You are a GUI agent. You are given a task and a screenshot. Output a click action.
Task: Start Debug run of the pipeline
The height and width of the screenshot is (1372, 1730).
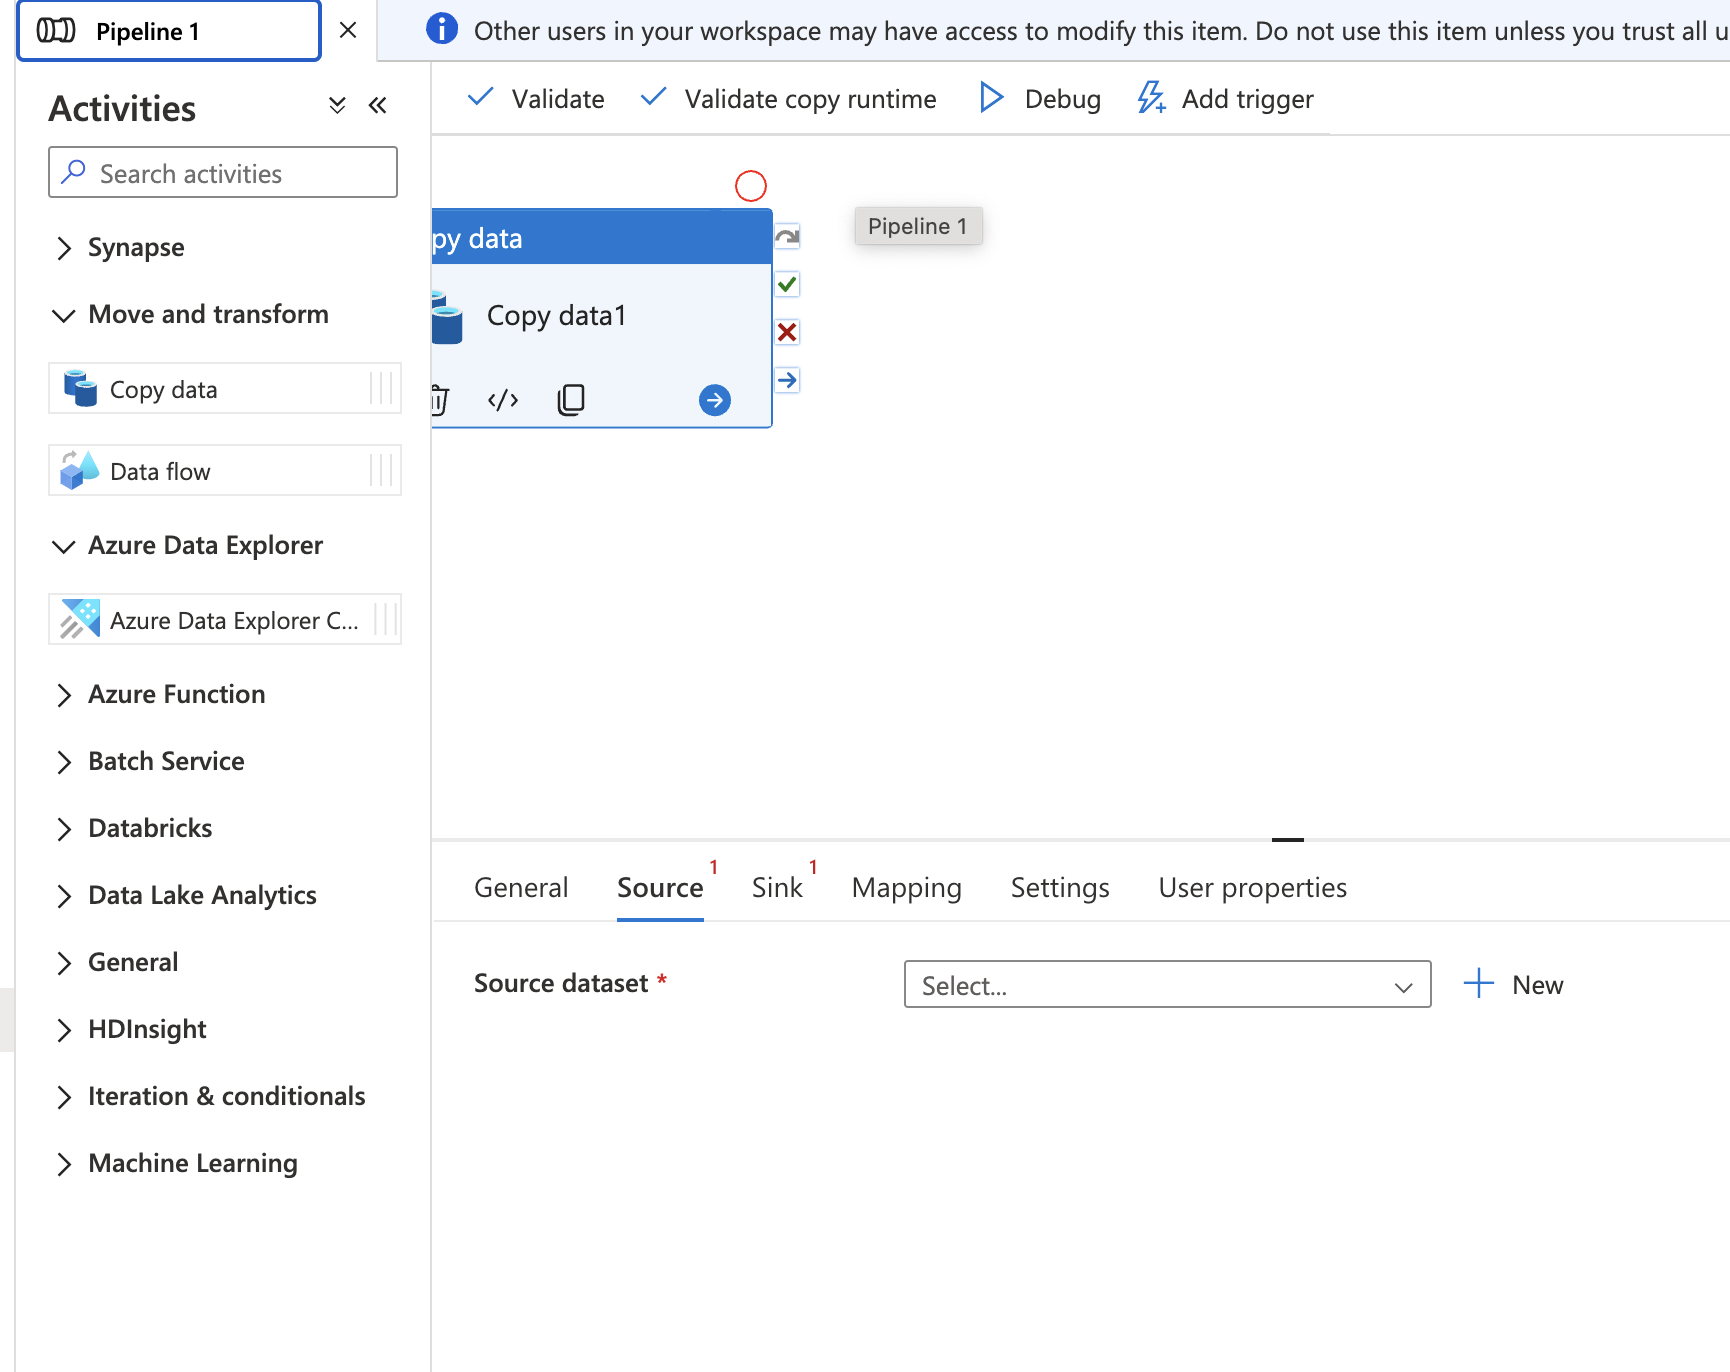pos(1040,98)
